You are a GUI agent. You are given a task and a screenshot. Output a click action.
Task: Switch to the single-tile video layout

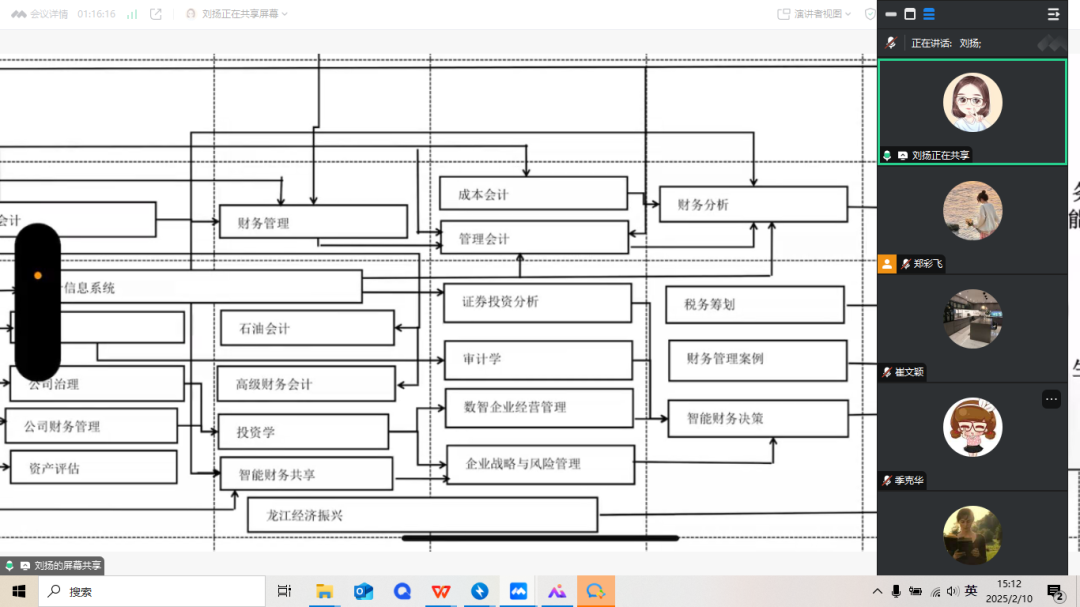pos(910,14)
